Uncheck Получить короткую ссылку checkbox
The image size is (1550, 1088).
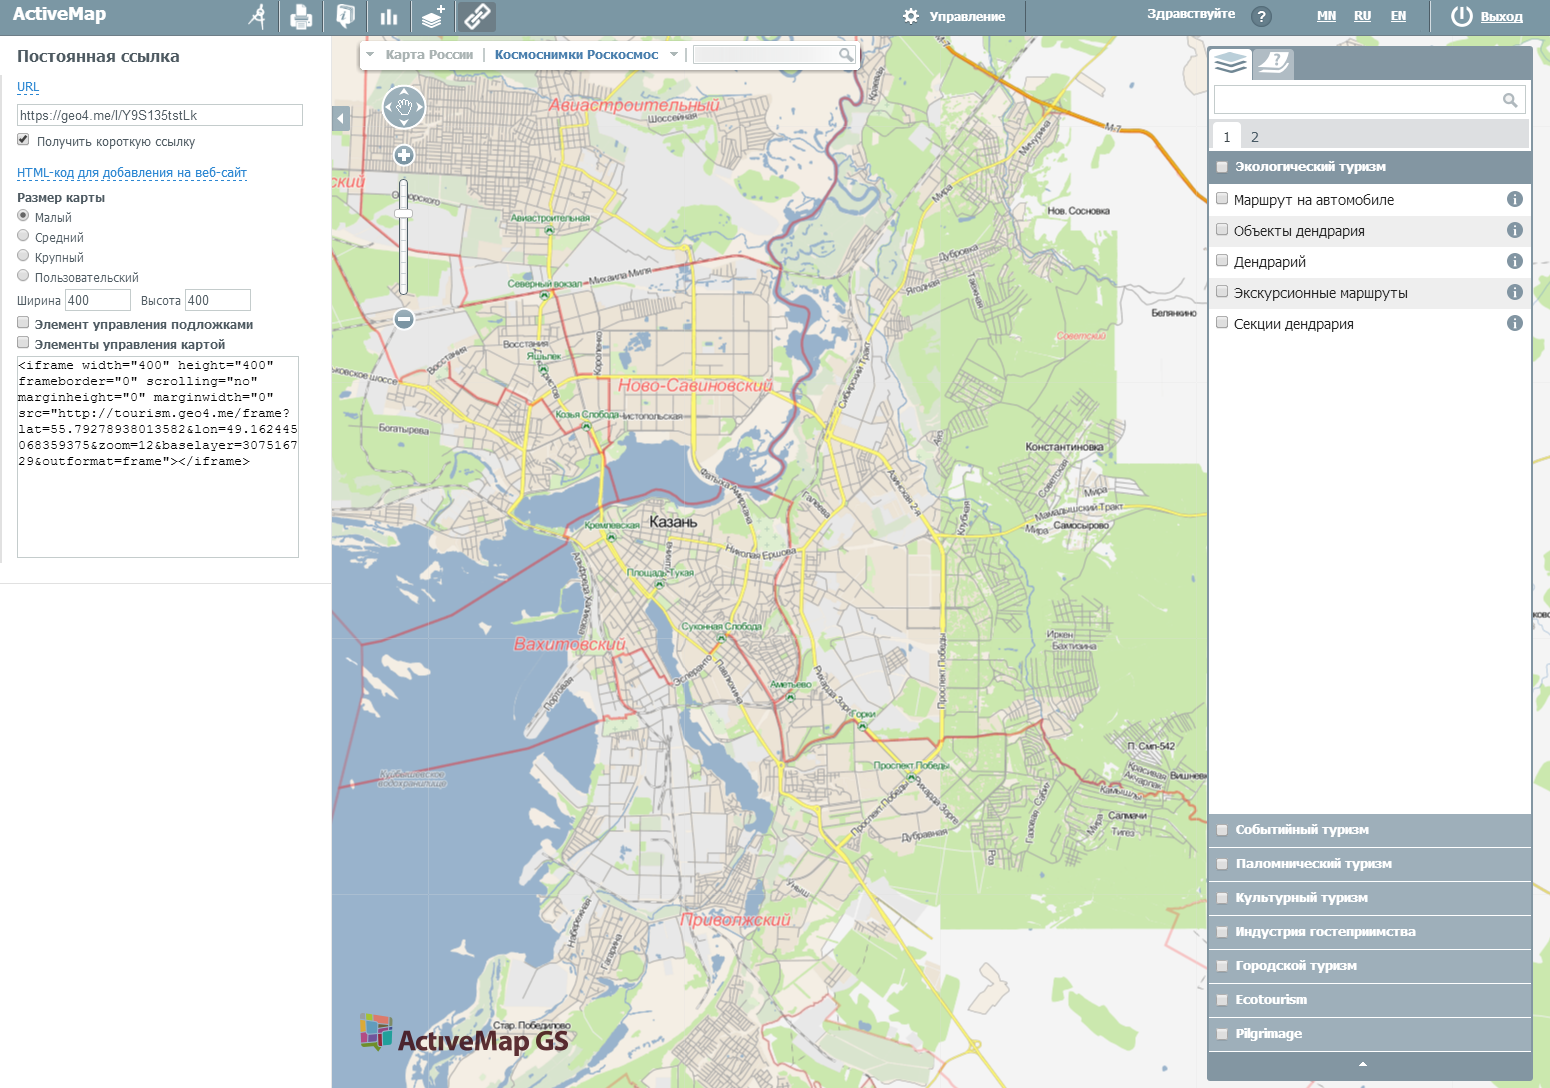(23, 140)
